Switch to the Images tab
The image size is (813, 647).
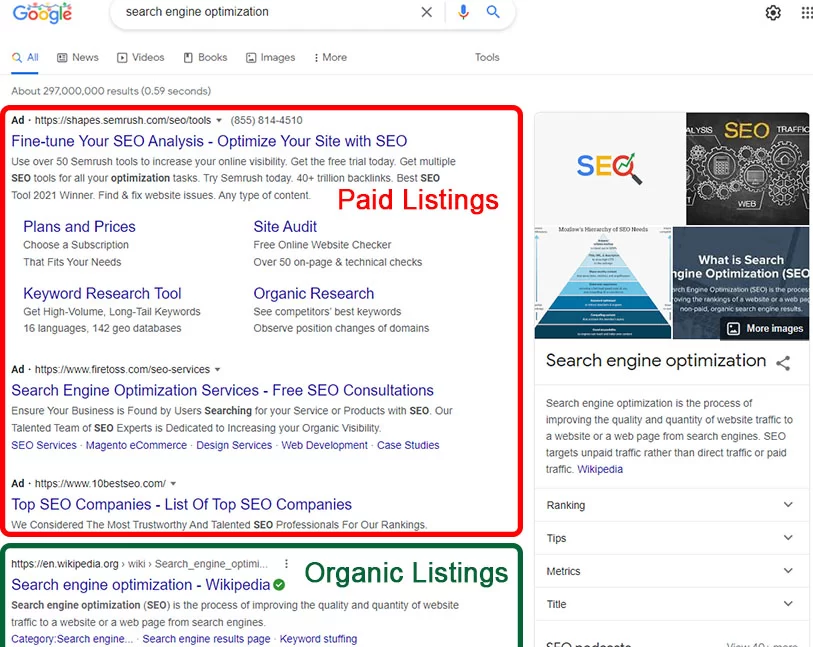point(270,57)
